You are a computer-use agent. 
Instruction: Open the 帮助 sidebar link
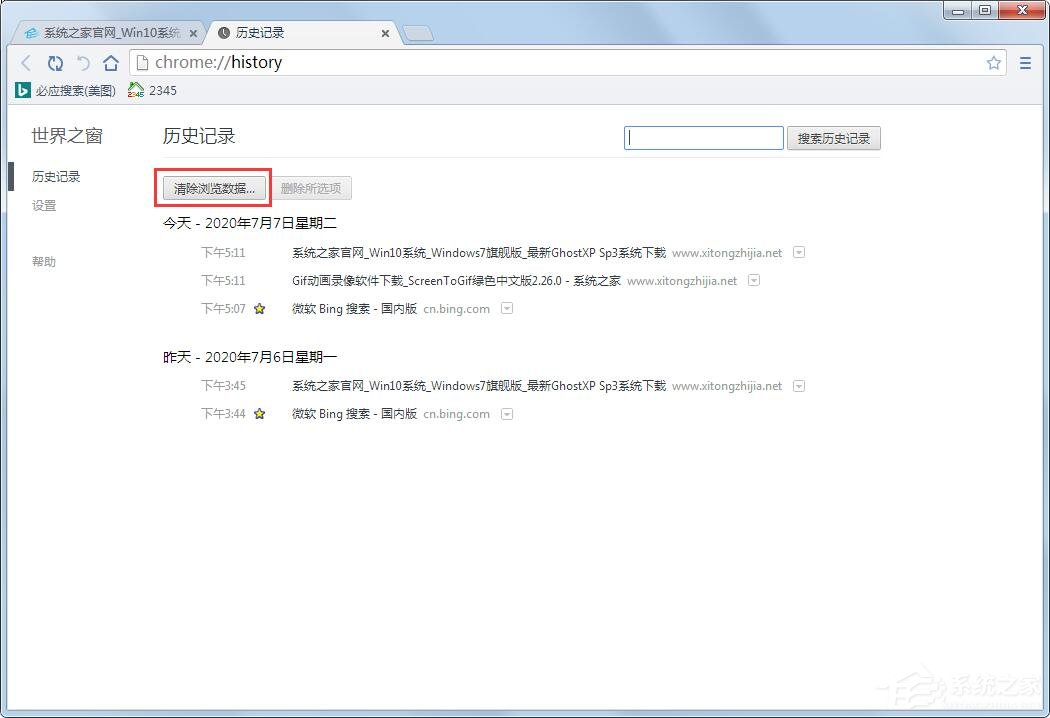(43, 261)
